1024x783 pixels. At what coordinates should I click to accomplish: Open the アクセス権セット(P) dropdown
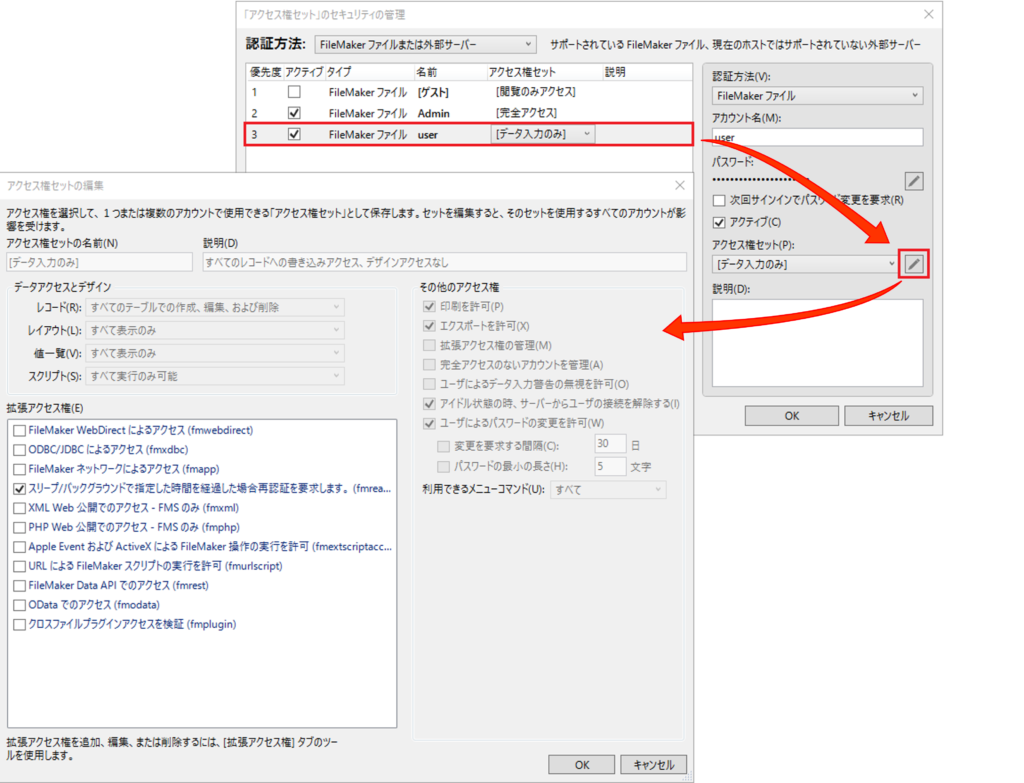point(805,264)
